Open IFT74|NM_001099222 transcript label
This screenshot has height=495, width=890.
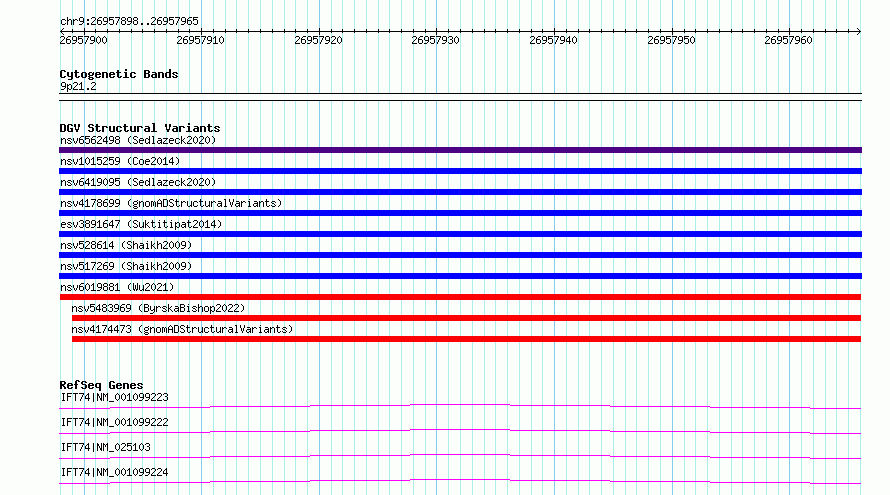(x=114, y=422)
